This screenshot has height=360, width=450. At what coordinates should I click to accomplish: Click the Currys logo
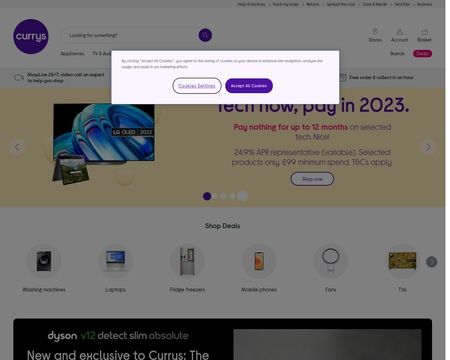pyautogui.click(x=31, y=36)
